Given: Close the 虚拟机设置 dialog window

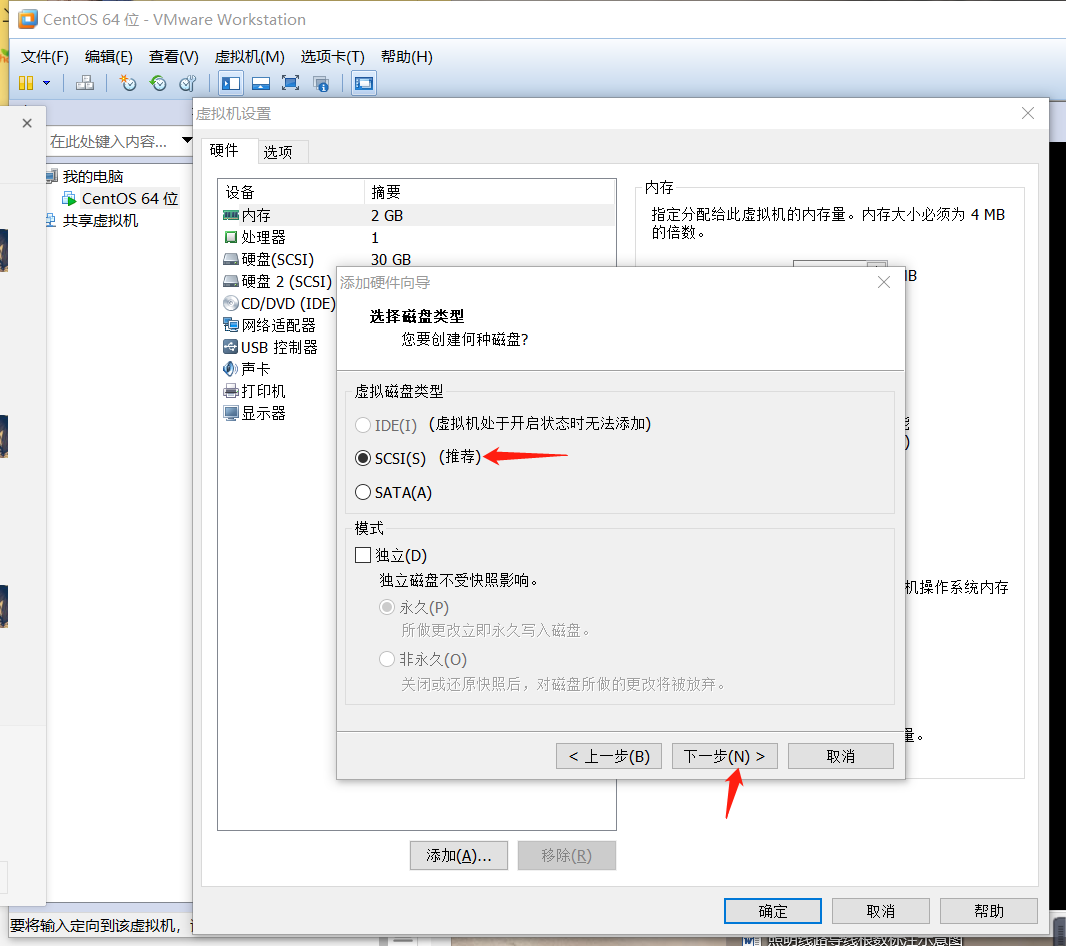Looking at the screenshot, I should [x=1028, y=114].
